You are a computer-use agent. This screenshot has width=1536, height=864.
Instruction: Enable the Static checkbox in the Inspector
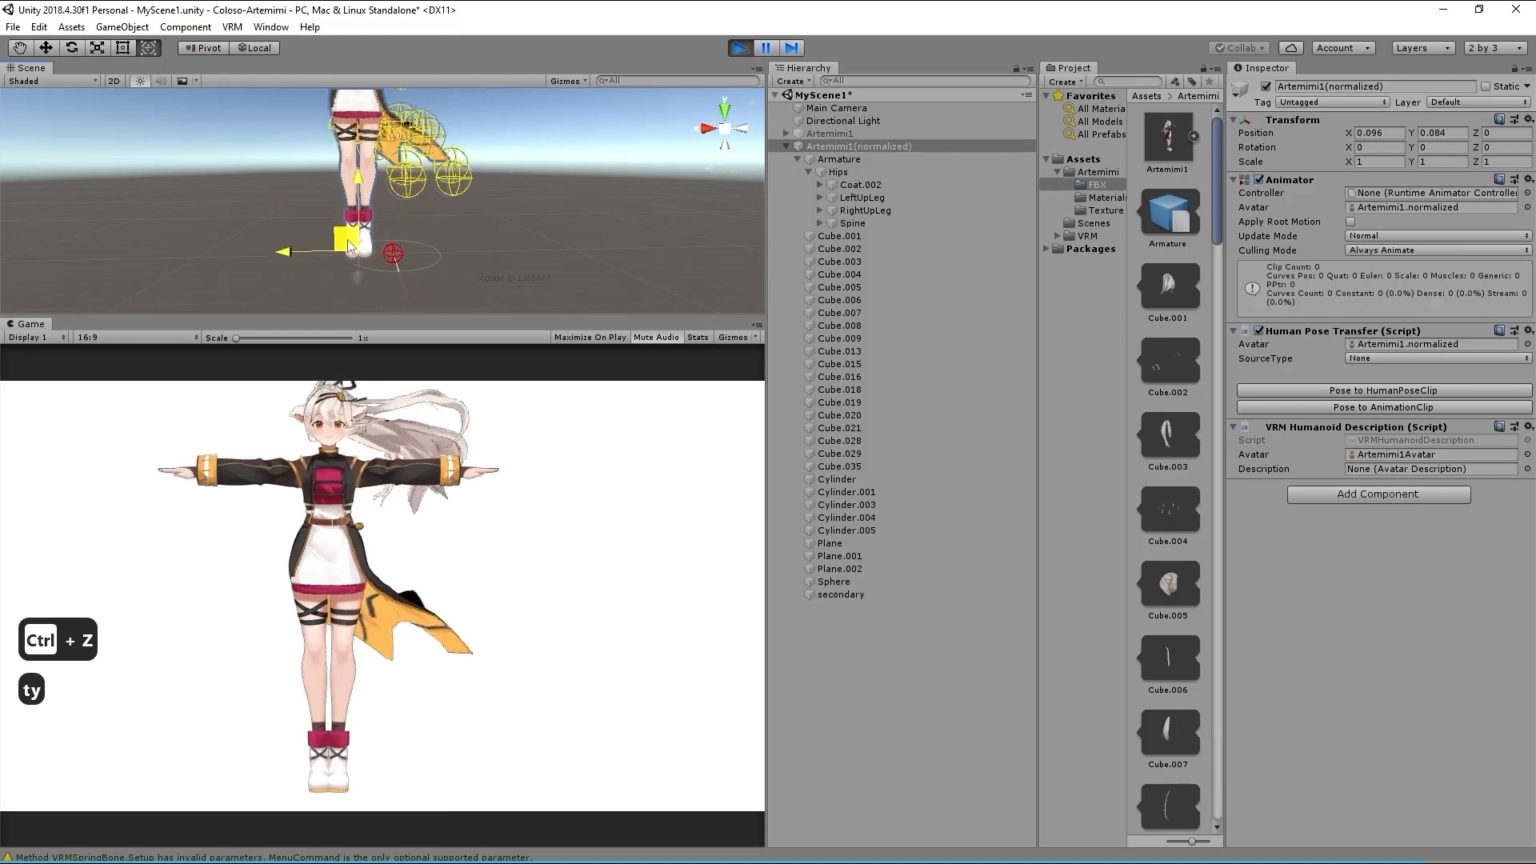click(x=1487, y=86)
